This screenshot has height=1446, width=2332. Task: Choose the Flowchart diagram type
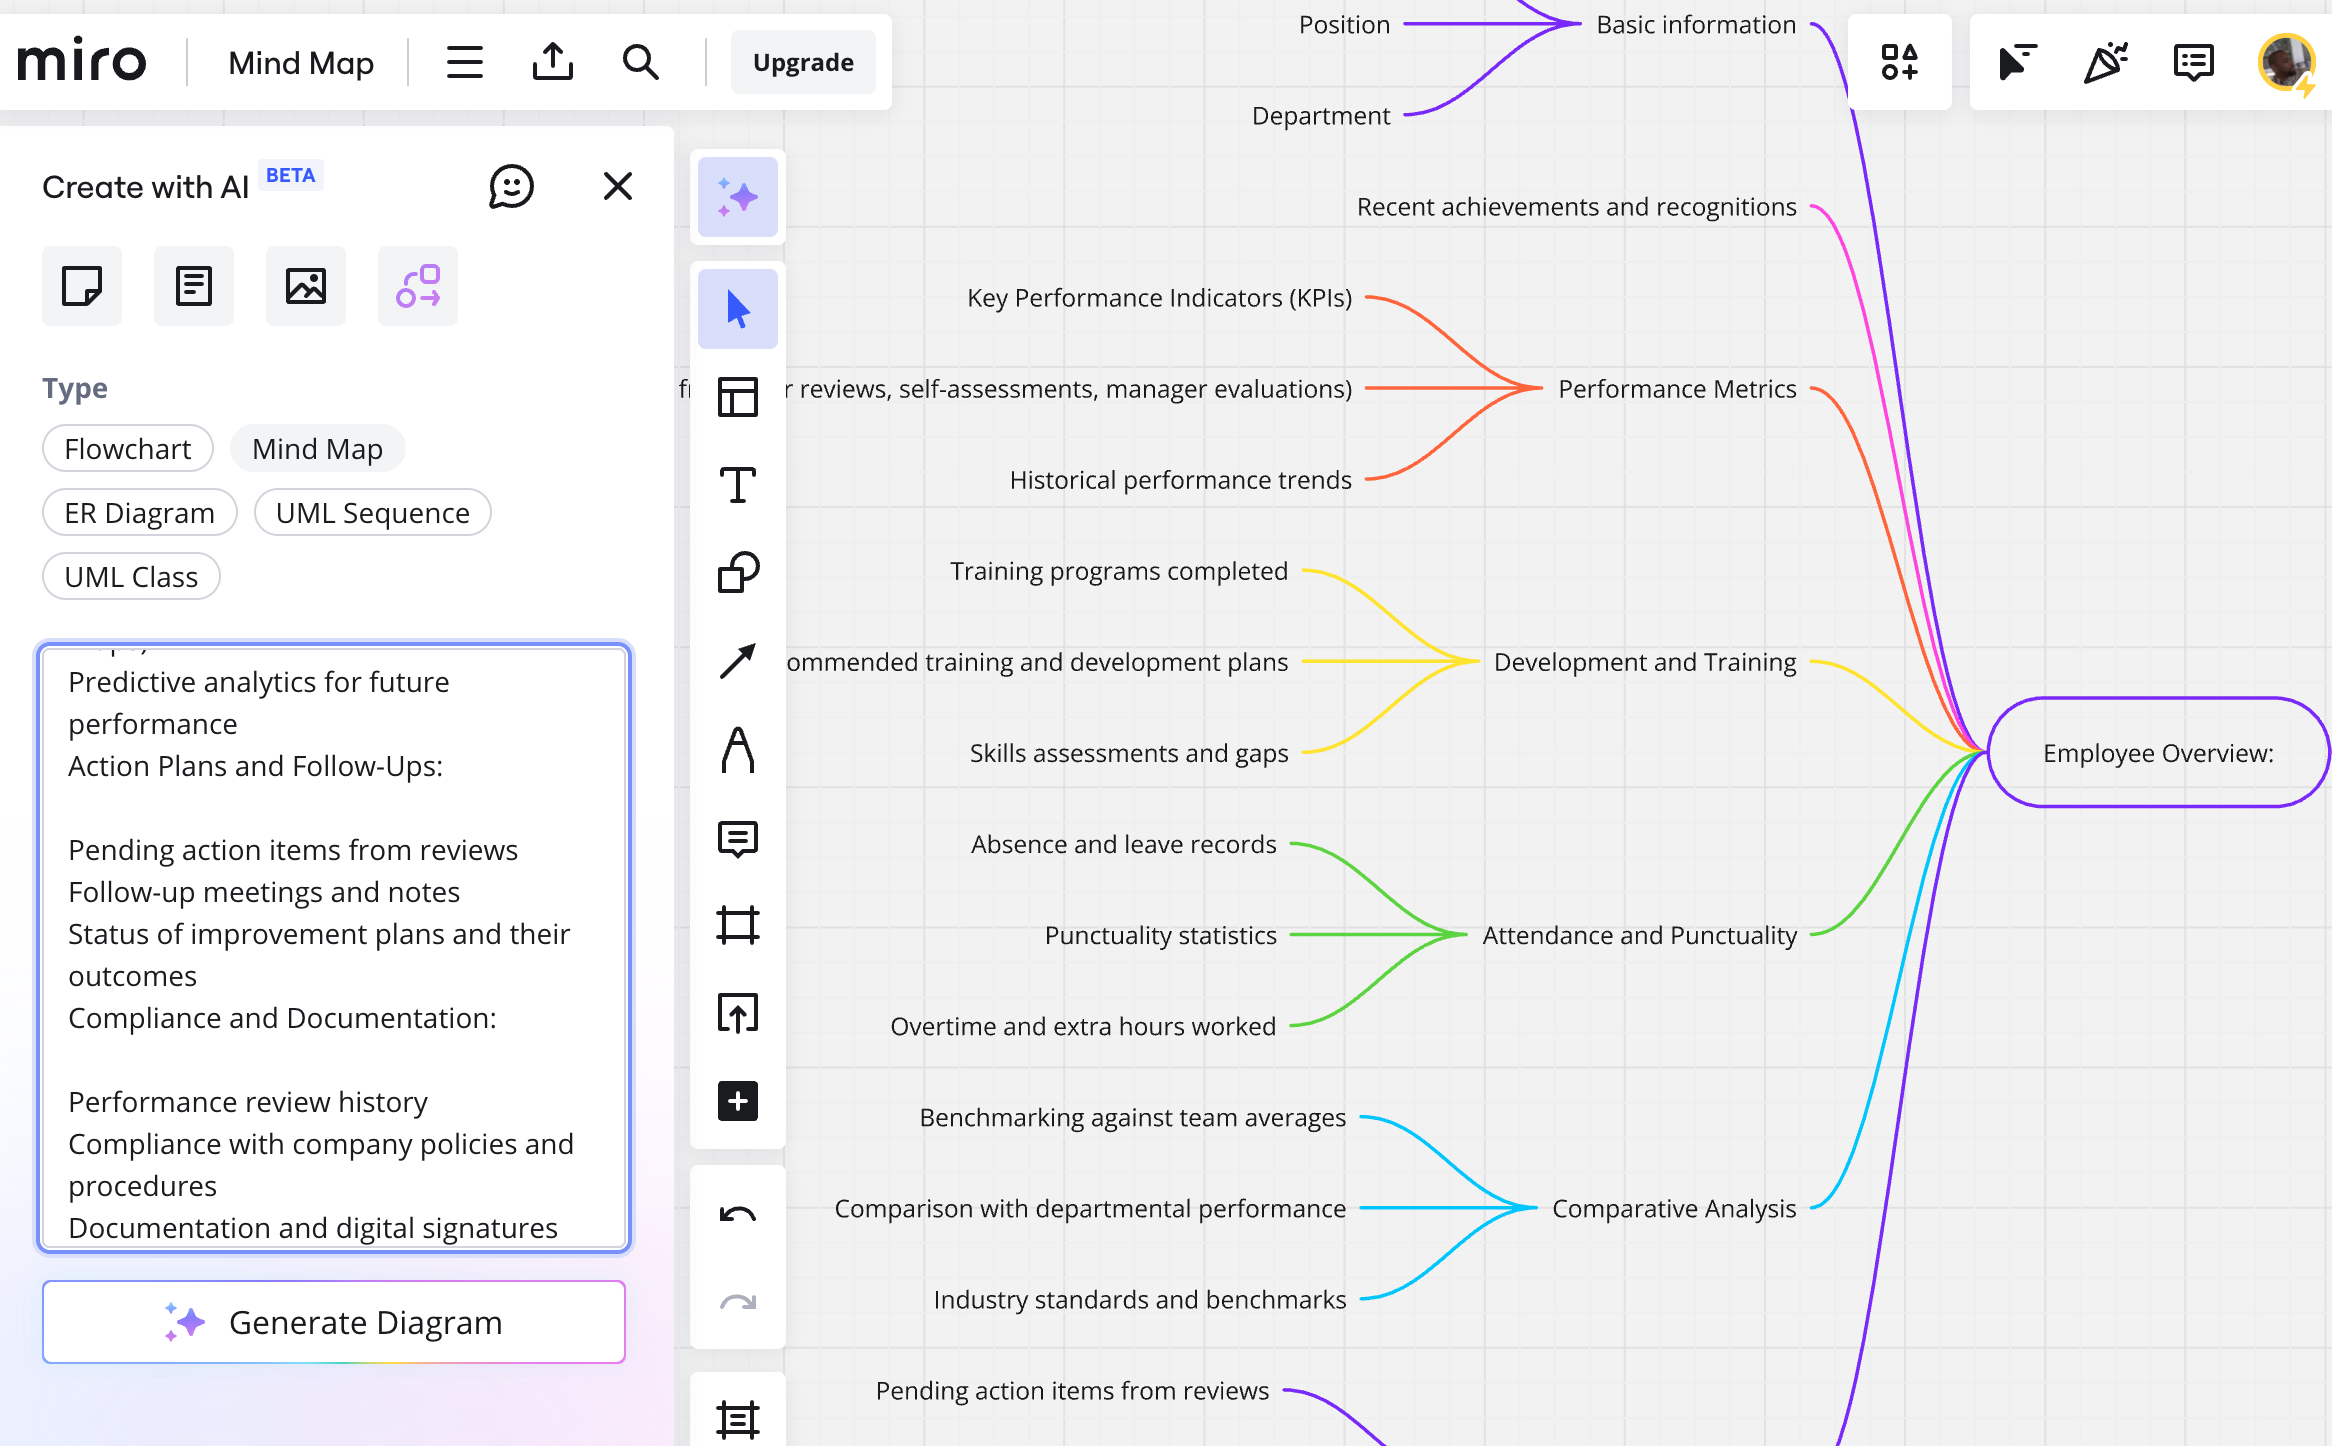click(128, 449)
